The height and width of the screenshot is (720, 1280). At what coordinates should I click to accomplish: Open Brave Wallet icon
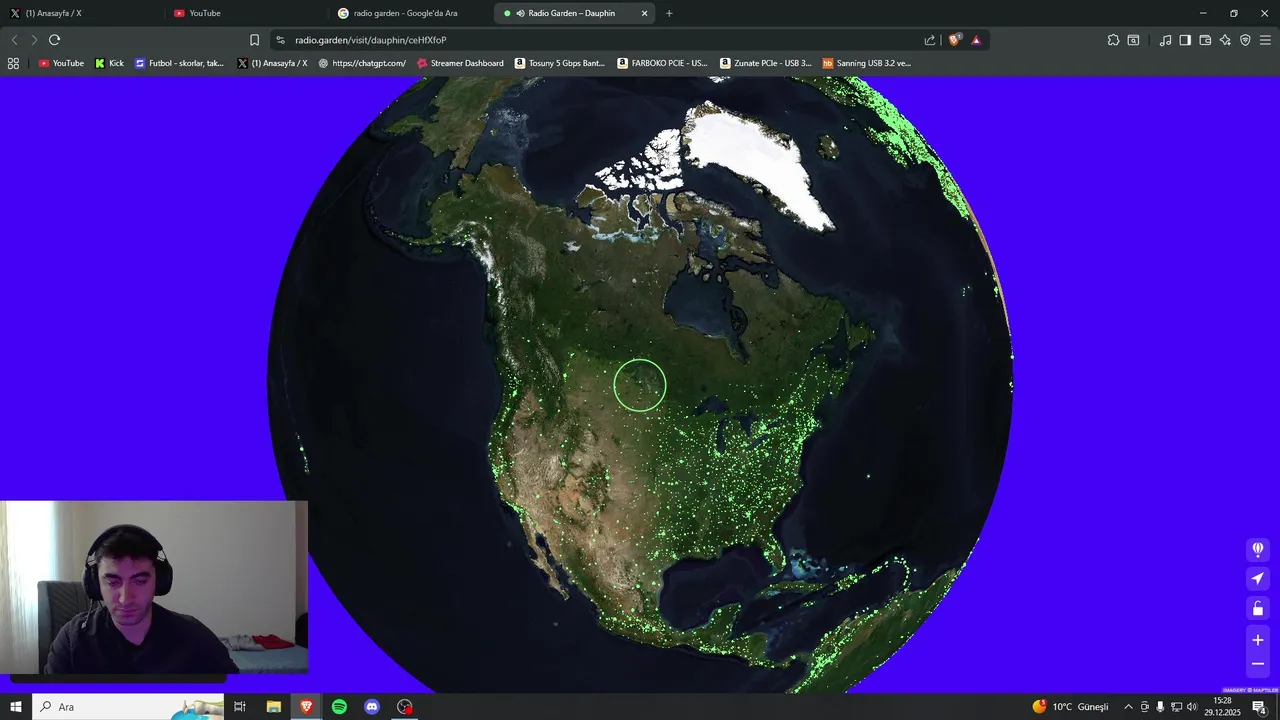point(1205,40)
